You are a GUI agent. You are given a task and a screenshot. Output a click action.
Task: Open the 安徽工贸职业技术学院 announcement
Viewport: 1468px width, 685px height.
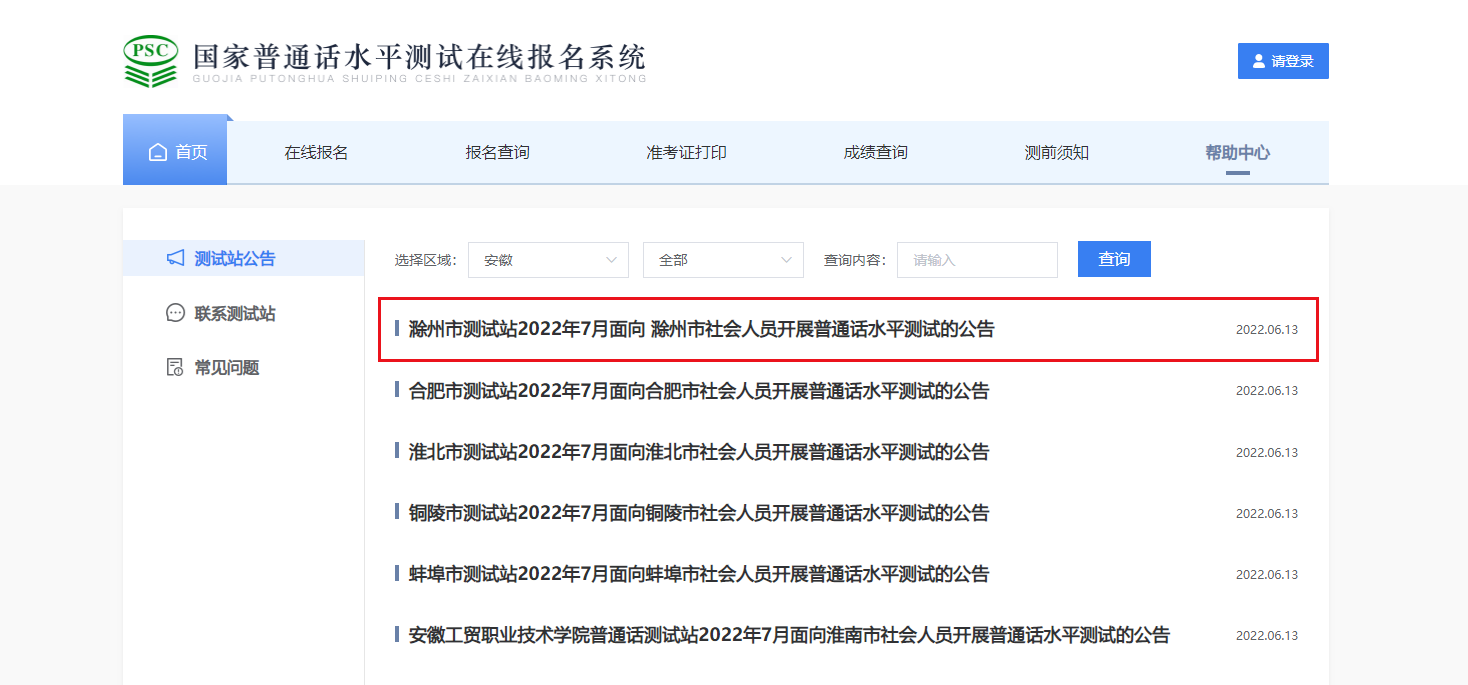pos(789,635)
